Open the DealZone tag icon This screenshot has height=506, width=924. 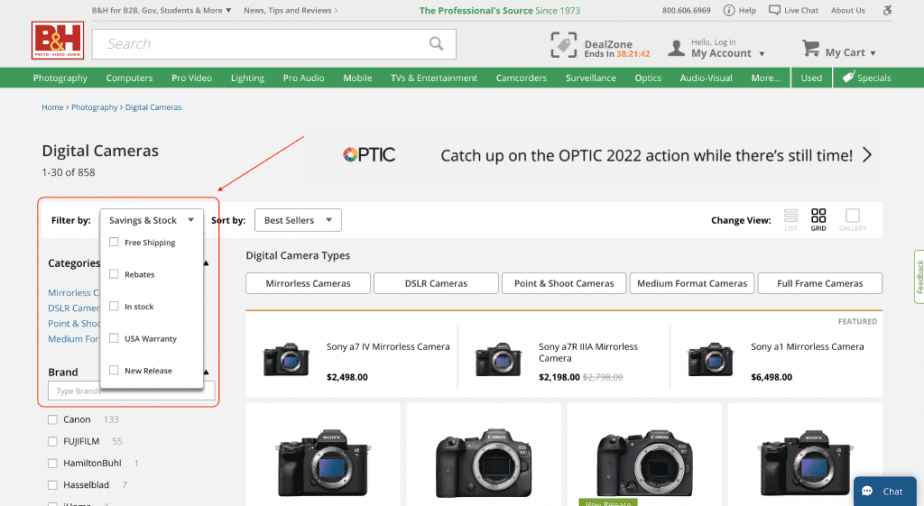563,45
